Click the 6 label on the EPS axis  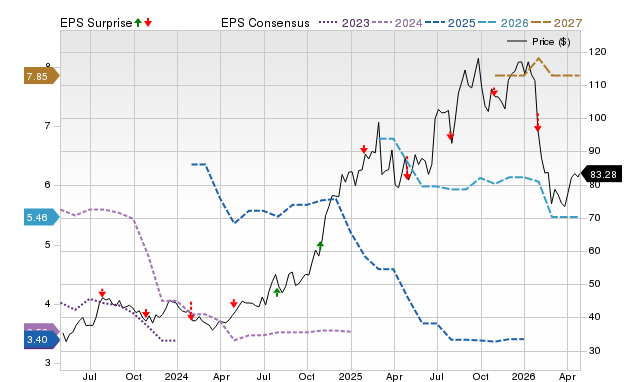tap(47, 185)
